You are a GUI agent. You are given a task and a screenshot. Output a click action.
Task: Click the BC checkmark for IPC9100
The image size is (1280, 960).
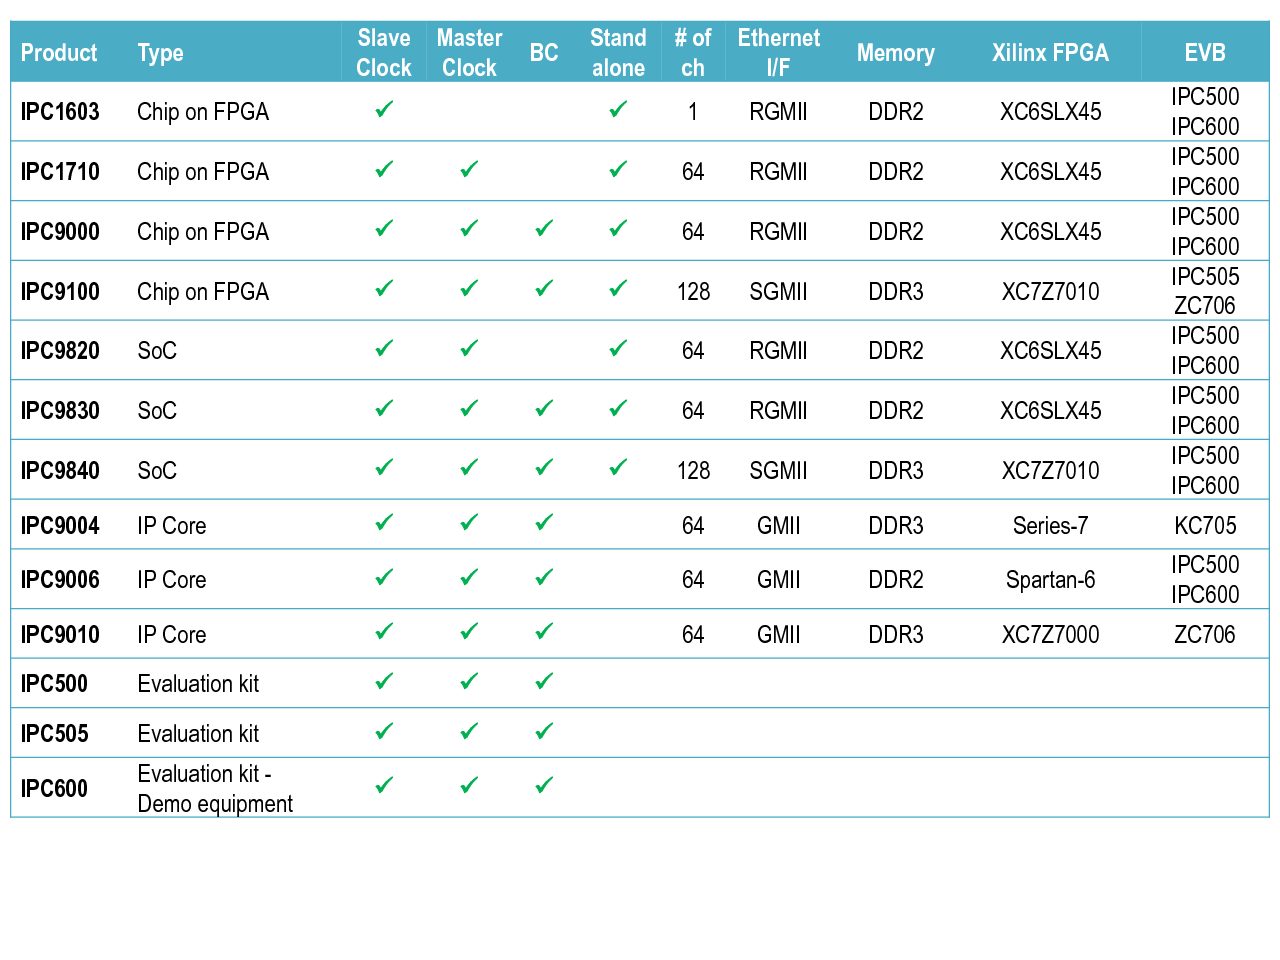(544, 288)
